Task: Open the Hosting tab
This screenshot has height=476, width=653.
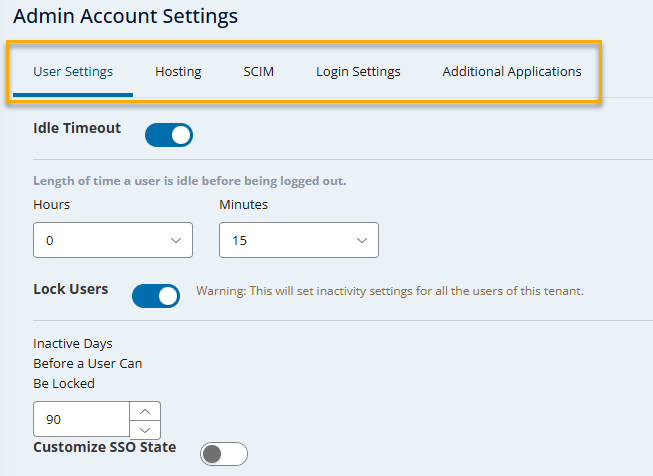Action: coord(178,72)
